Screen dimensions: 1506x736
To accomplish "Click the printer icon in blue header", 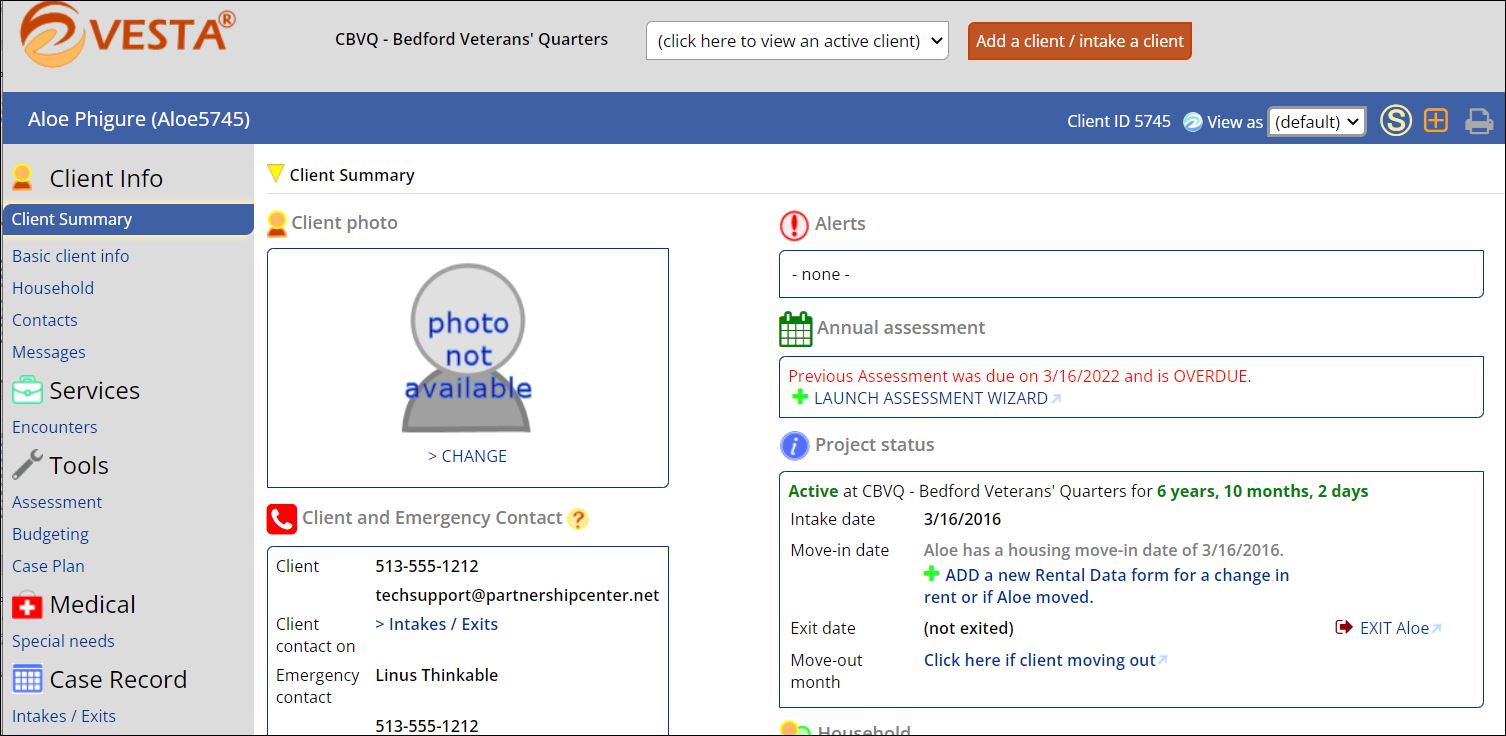I will [1479, 121].
